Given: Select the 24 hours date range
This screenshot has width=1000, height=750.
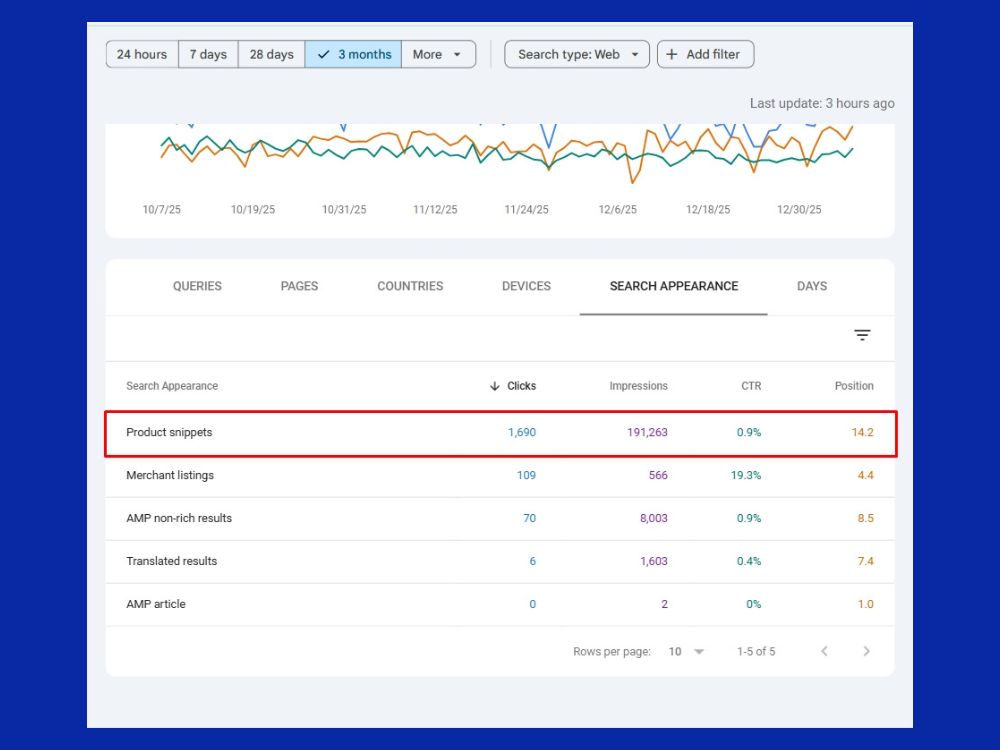Looking at the screenshot, I should tap(142, 54).
